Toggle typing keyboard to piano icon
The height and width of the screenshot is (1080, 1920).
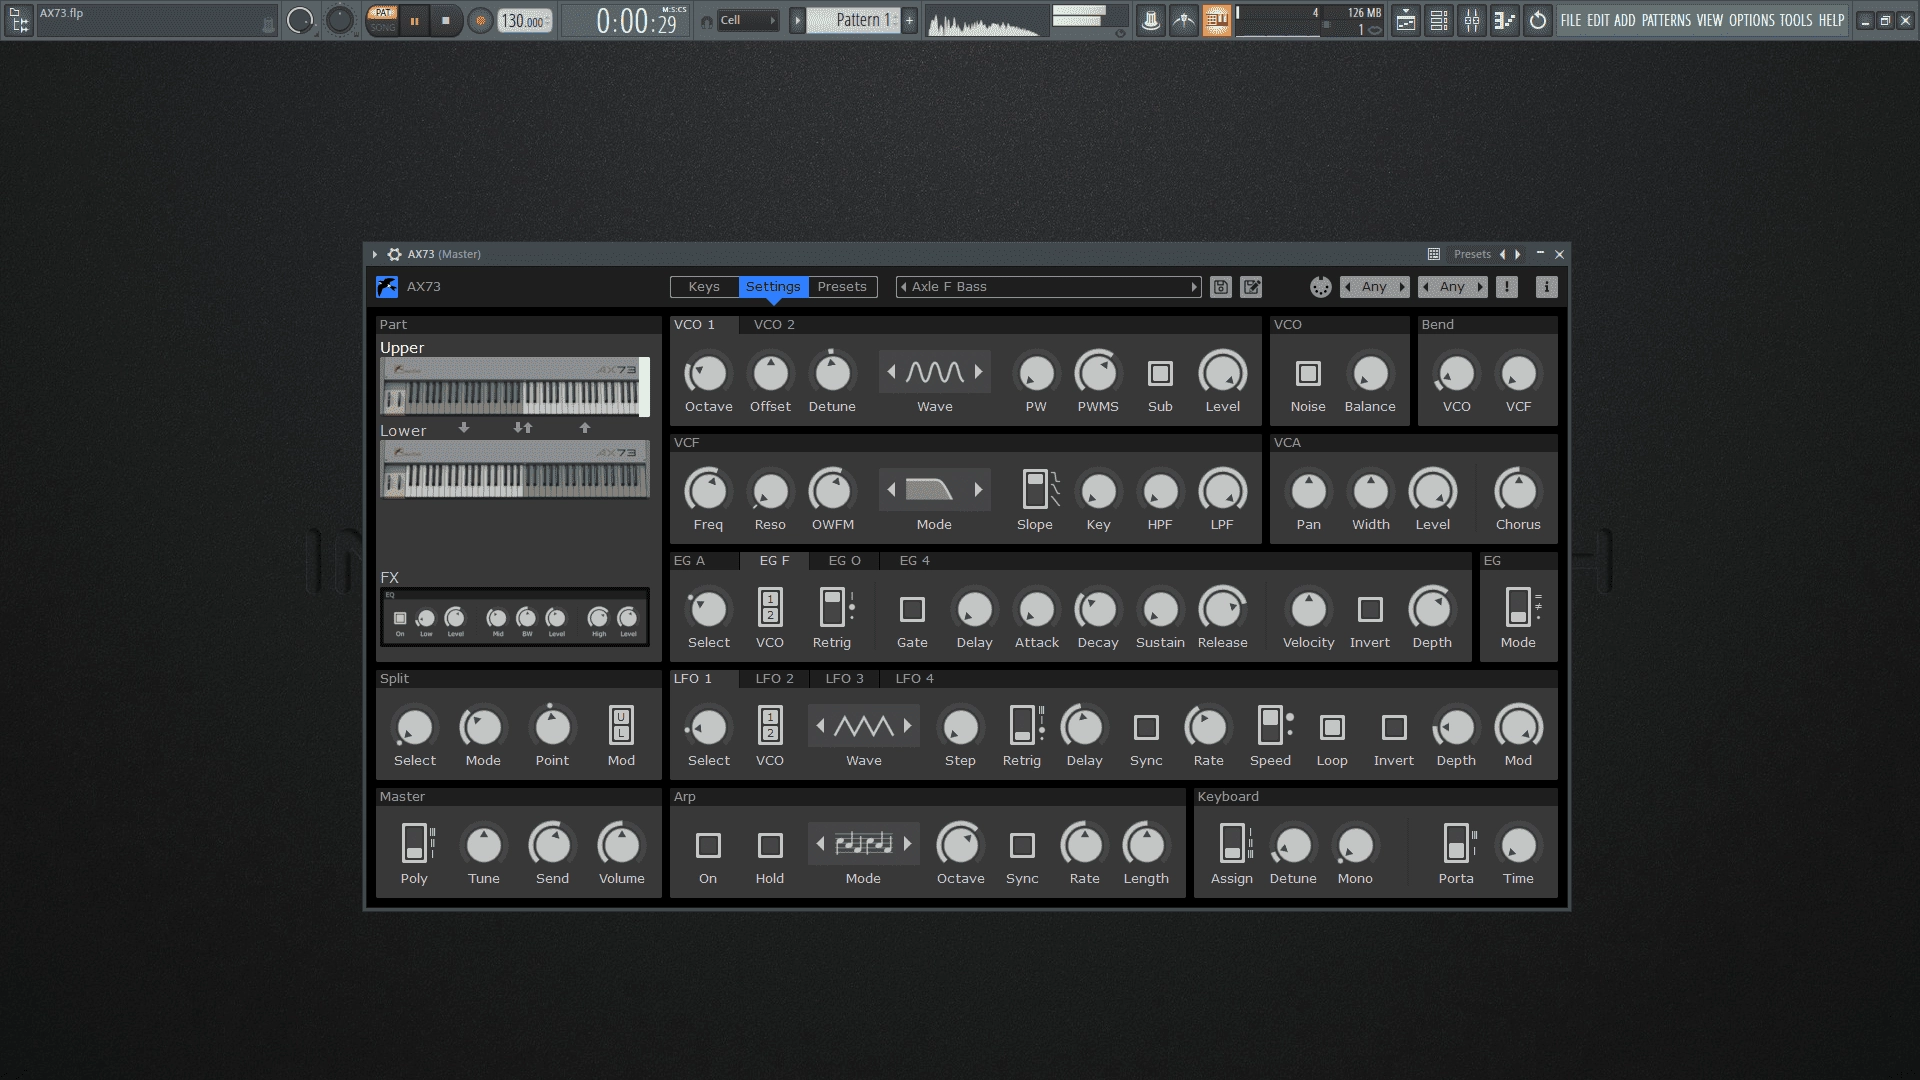coord(1217,20)
